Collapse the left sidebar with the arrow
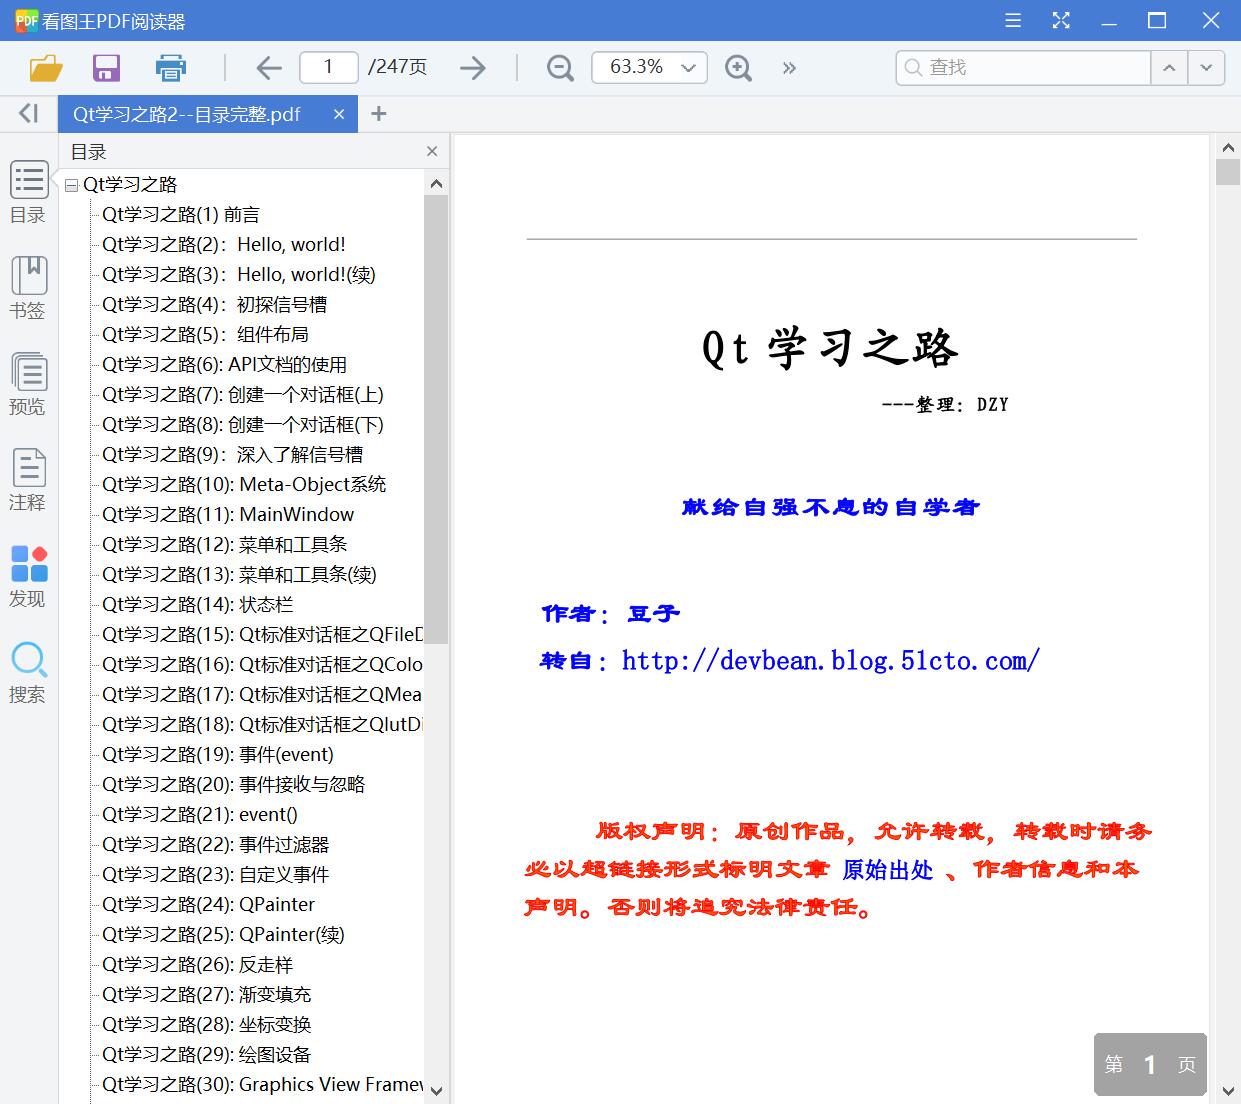Viewport: 1241px width, 1104px height. [x=26, y=113]
